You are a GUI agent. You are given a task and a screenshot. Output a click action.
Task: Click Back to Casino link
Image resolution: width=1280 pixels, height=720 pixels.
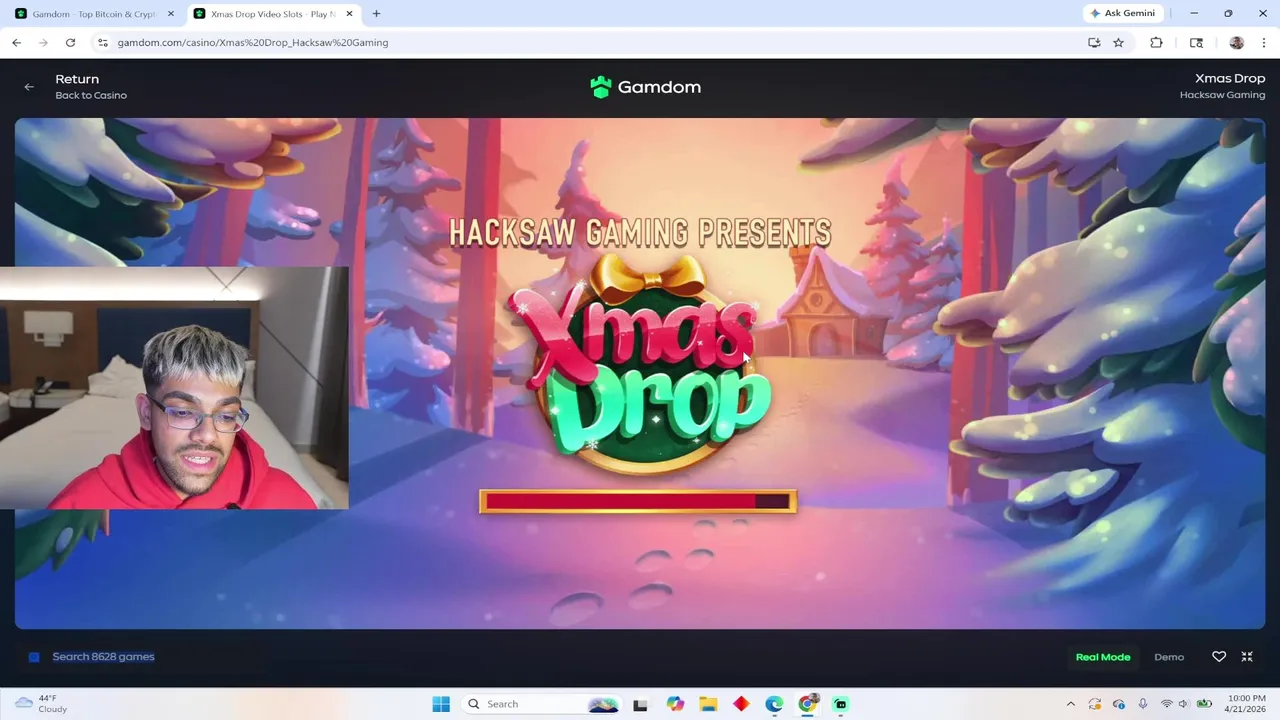91,95
